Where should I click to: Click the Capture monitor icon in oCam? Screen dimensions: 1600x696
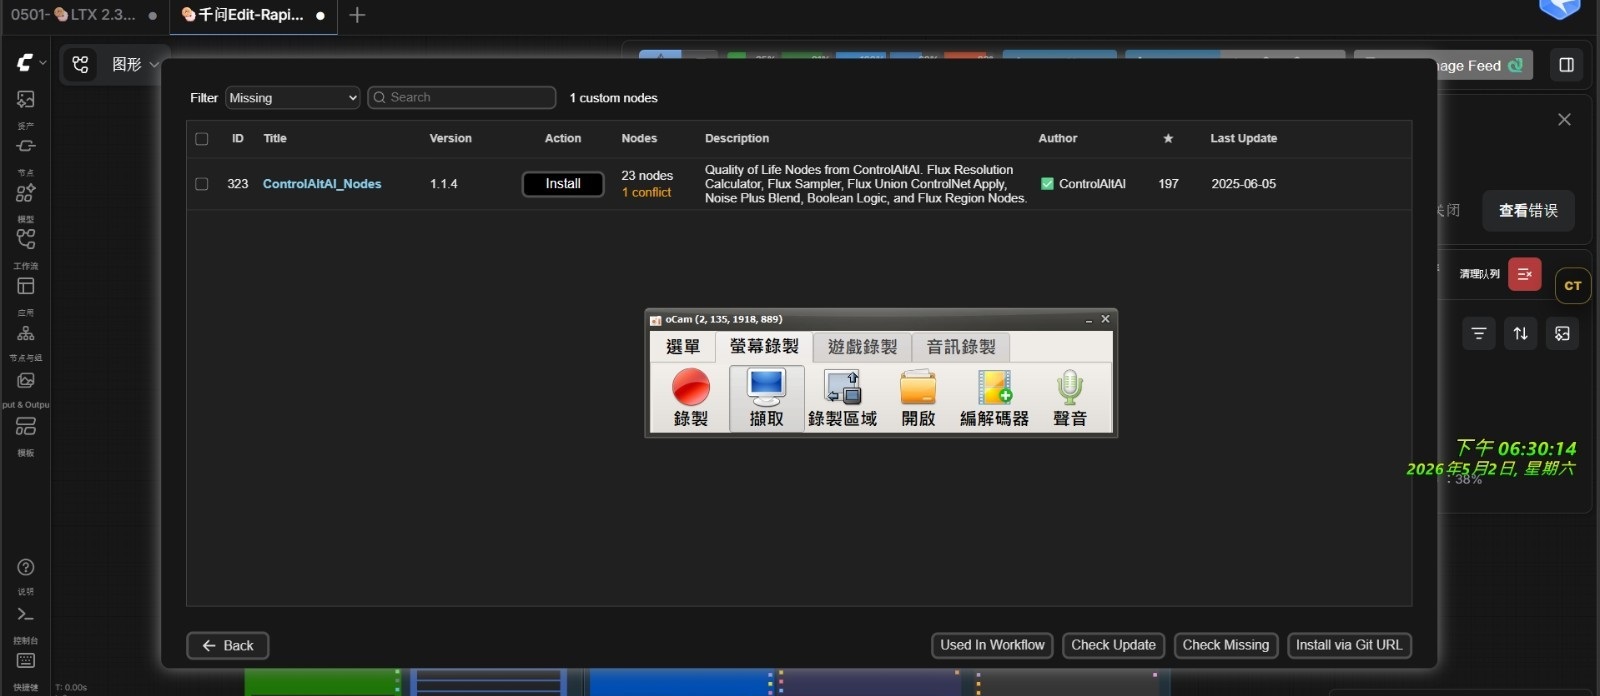[x=767, y=397]
